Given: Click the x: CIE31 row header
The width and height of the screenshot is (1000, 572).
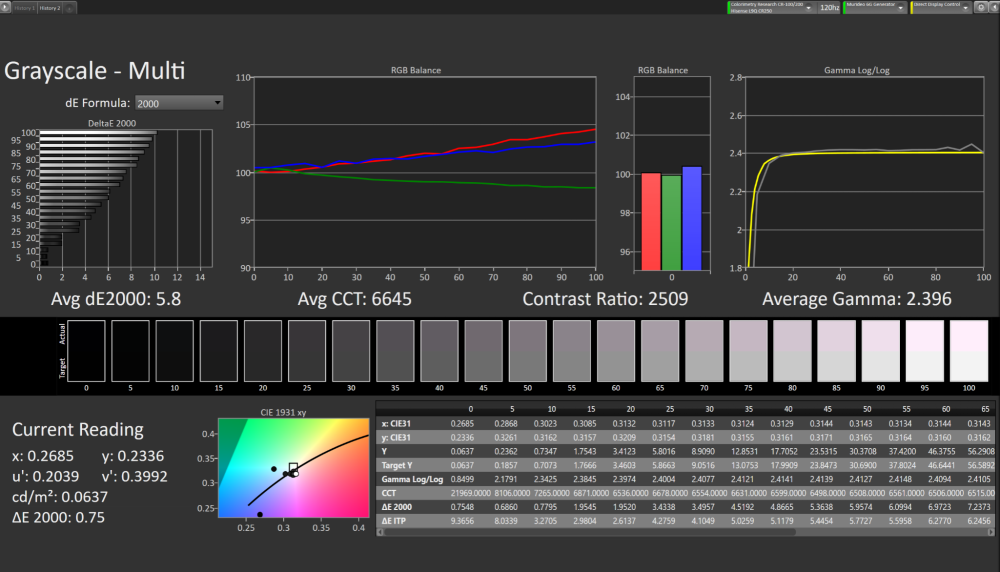Looking at the screenshot, I should (x=397, y=423).
